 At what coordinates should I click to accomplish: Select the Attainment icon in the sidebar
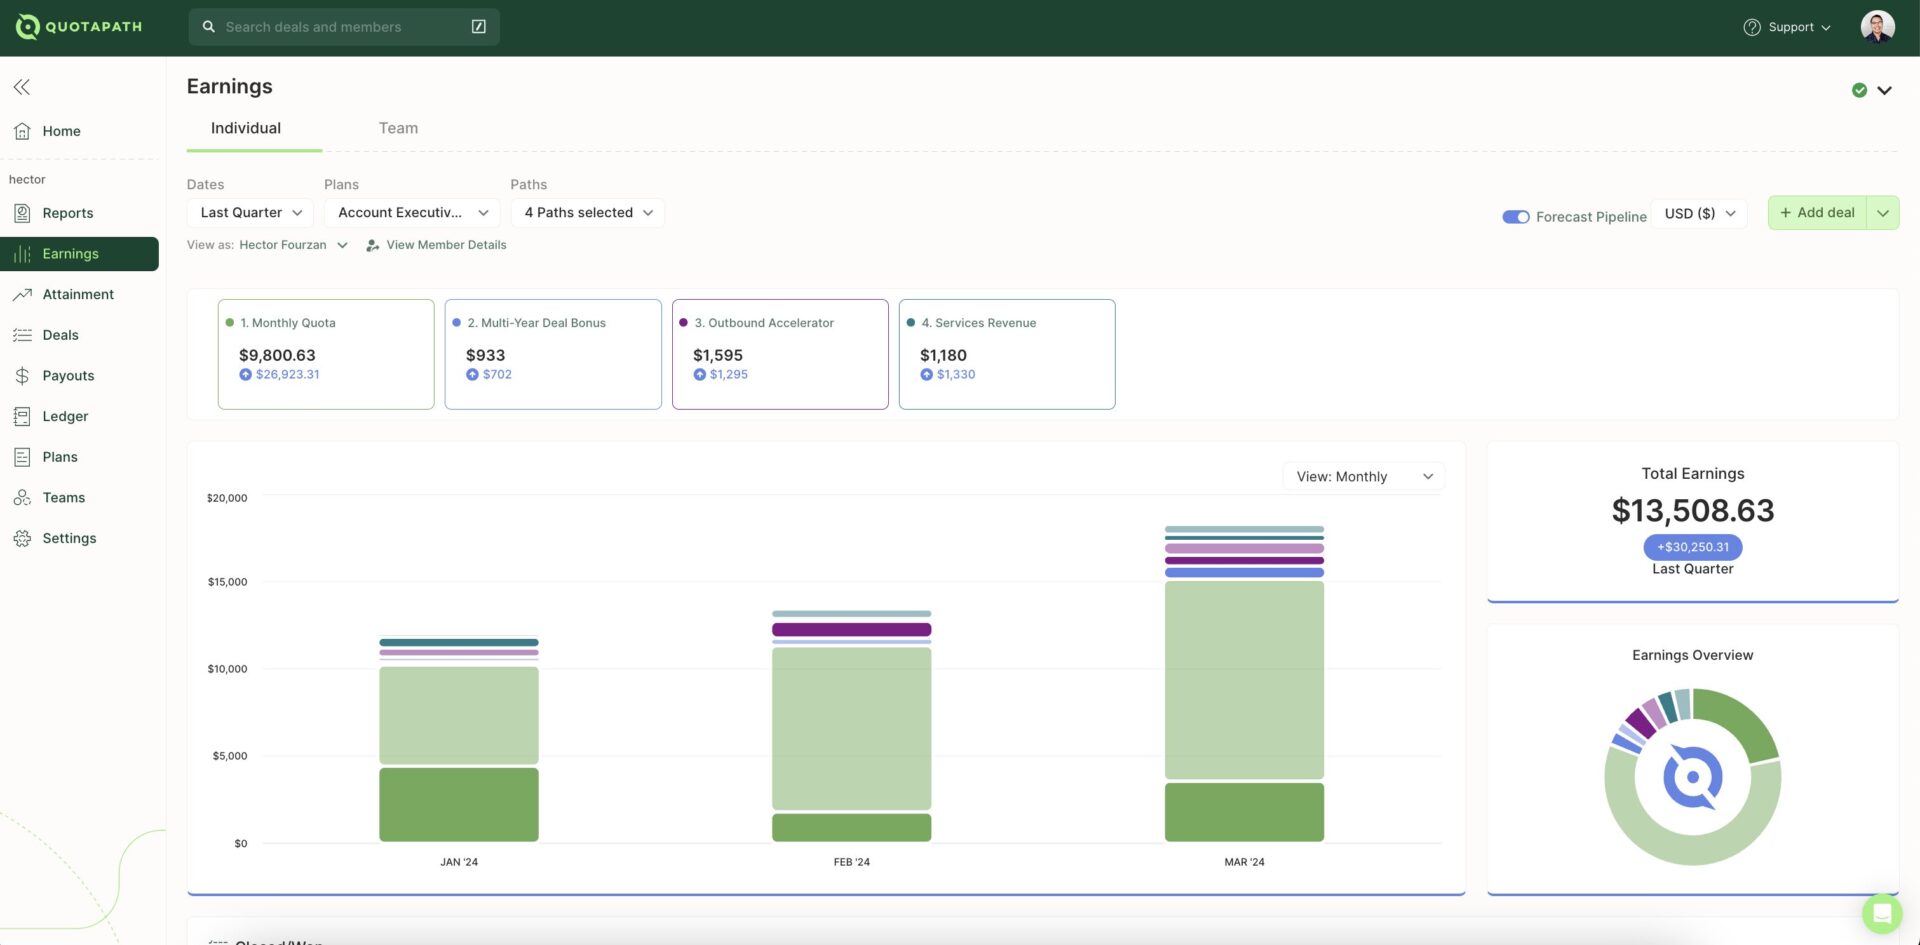(x=22, y=293)
